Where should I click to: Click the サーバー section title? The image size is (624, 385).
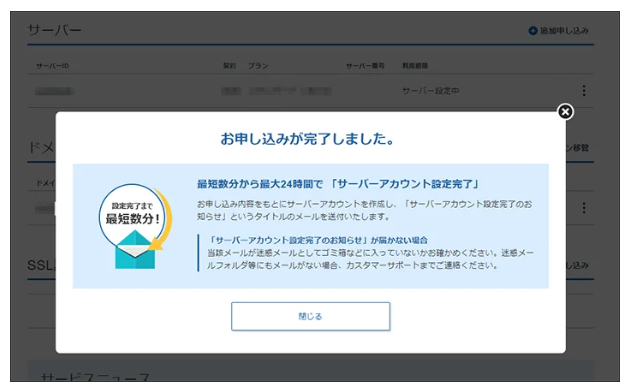tap(55, 30)
